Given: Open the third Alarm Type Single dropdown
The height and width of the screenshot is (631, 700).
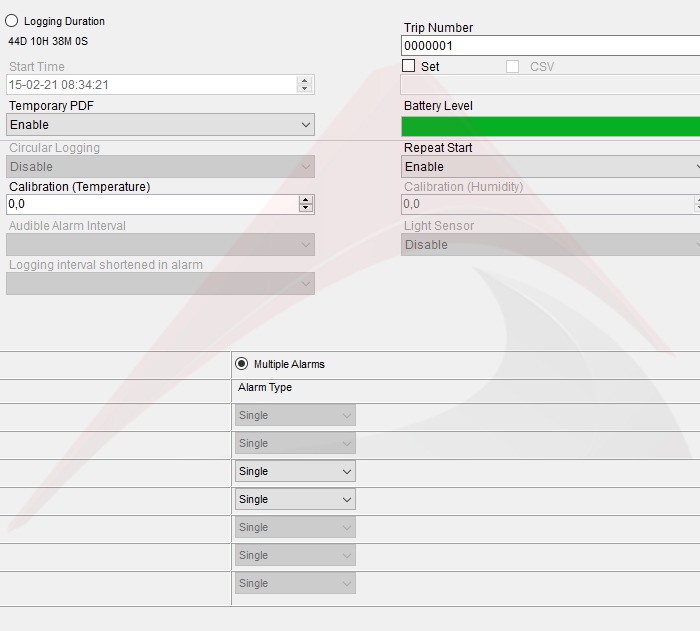Looking at the screenshot, I should point(295,472).
